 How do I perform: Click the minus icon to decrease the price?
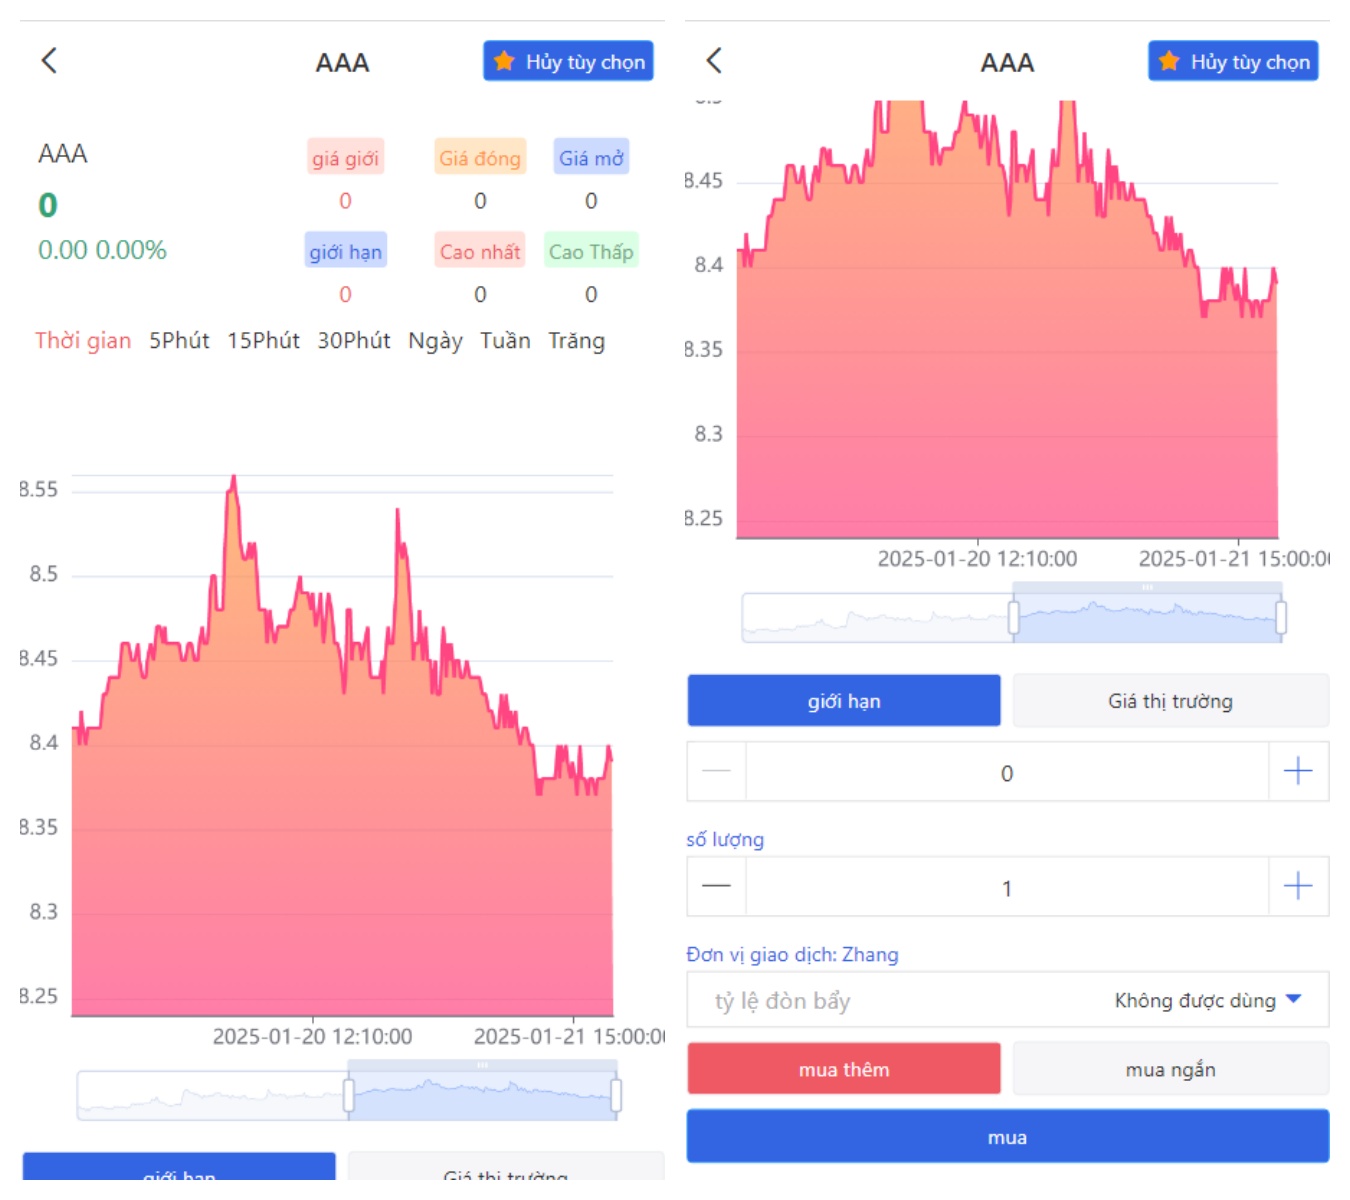pos(716,771)
